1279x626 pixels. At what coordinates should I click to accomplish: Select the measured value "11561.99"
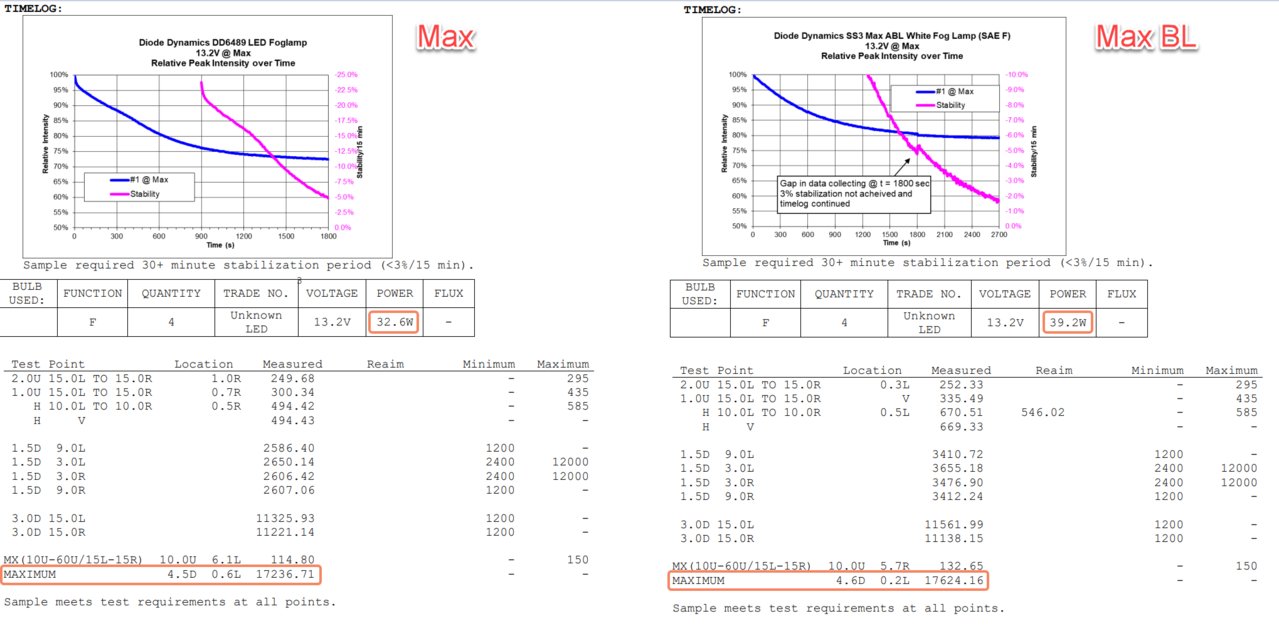pyautogui.click(x=954, y=524)
